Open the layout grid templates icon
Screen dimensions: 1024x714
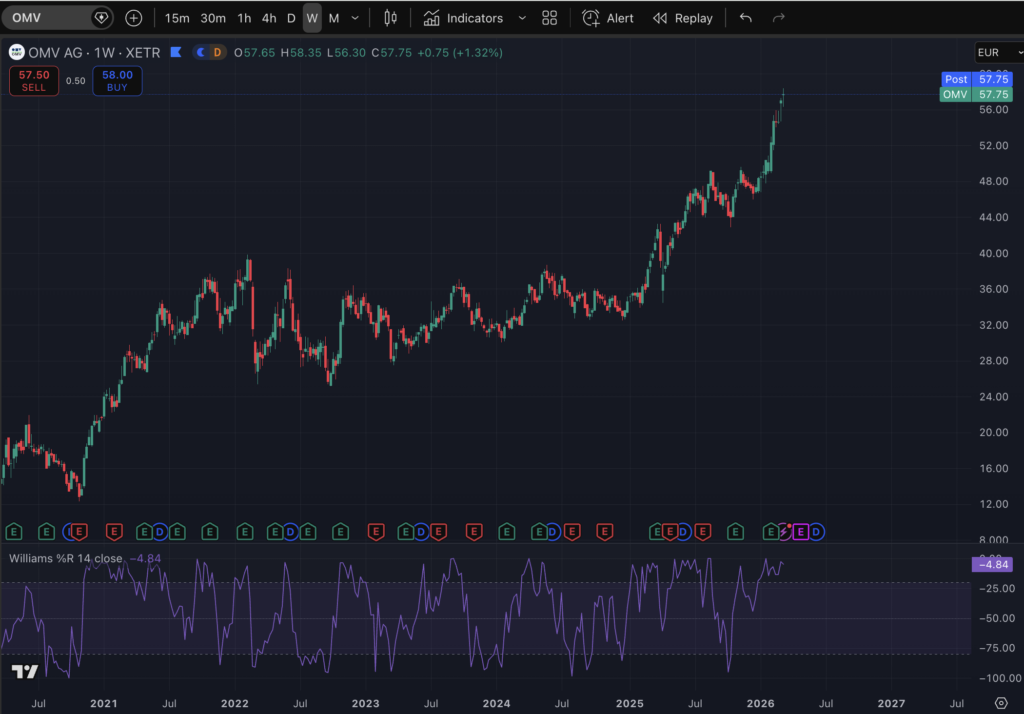(x=549, y=18)
